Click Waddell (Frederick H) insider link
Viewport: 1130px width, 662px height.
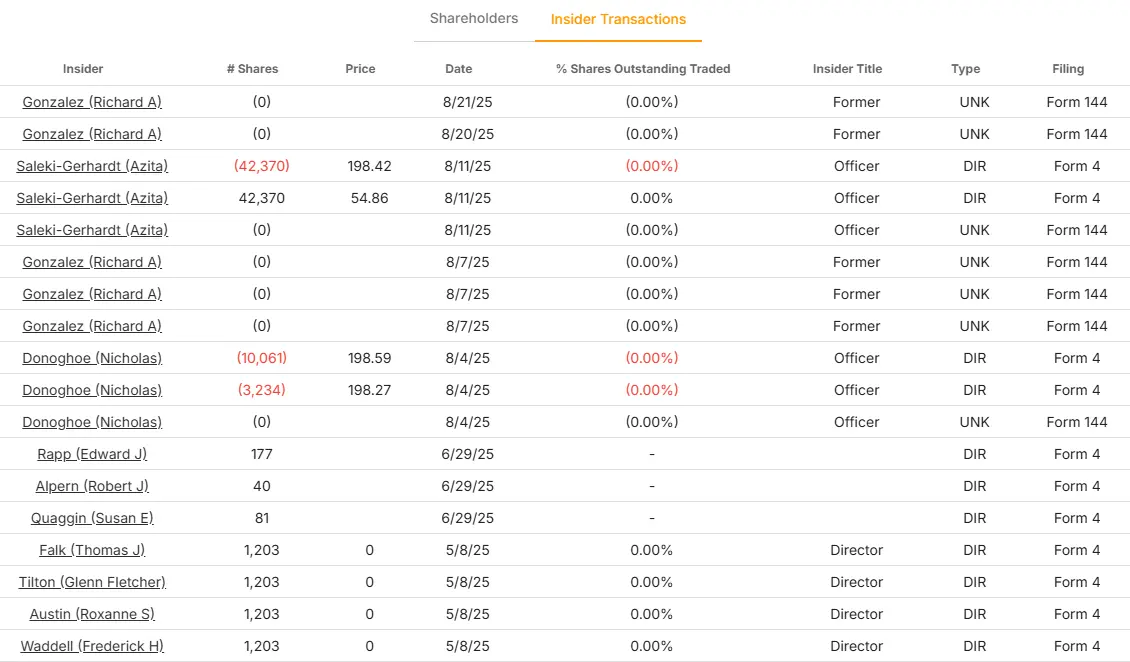coord(92,646)
